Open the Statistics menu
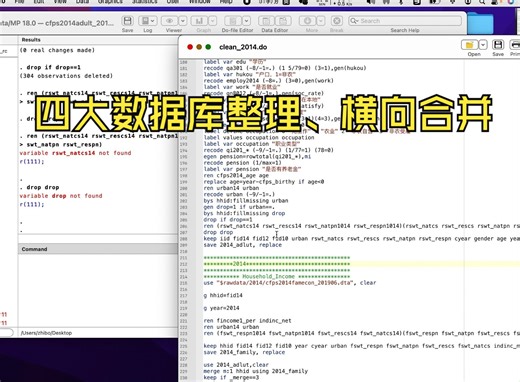520x382 pixels. tap(144, 2)
